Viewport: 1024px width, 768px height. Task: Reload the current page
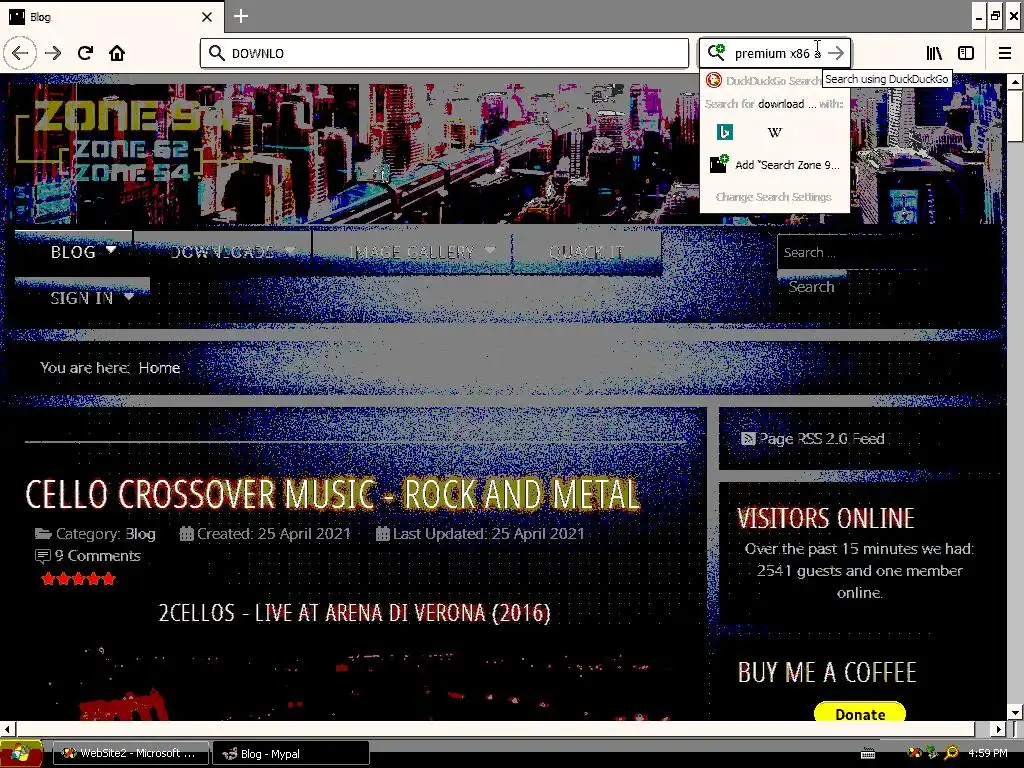click(x=86, y=53)
